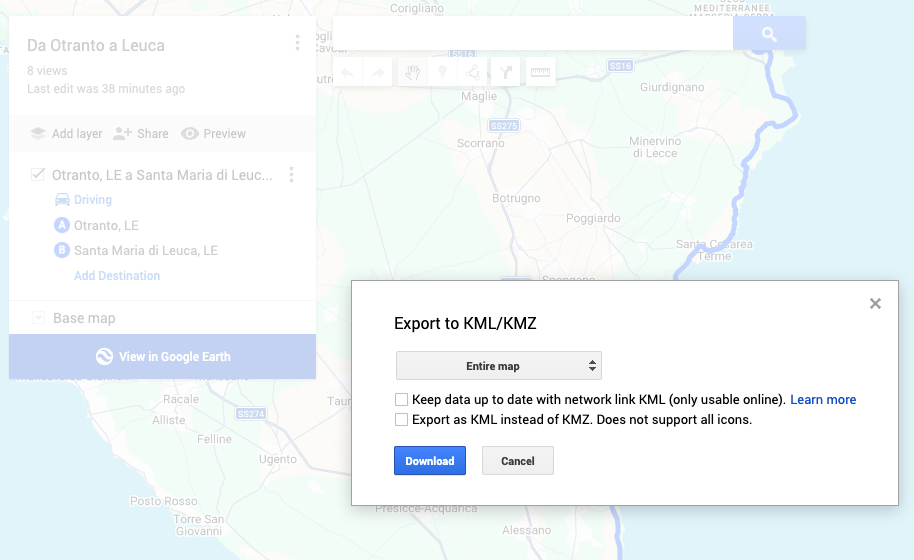The image size is (914, 560).
Task: Click Add Destination link
Action: click(117, 276)
